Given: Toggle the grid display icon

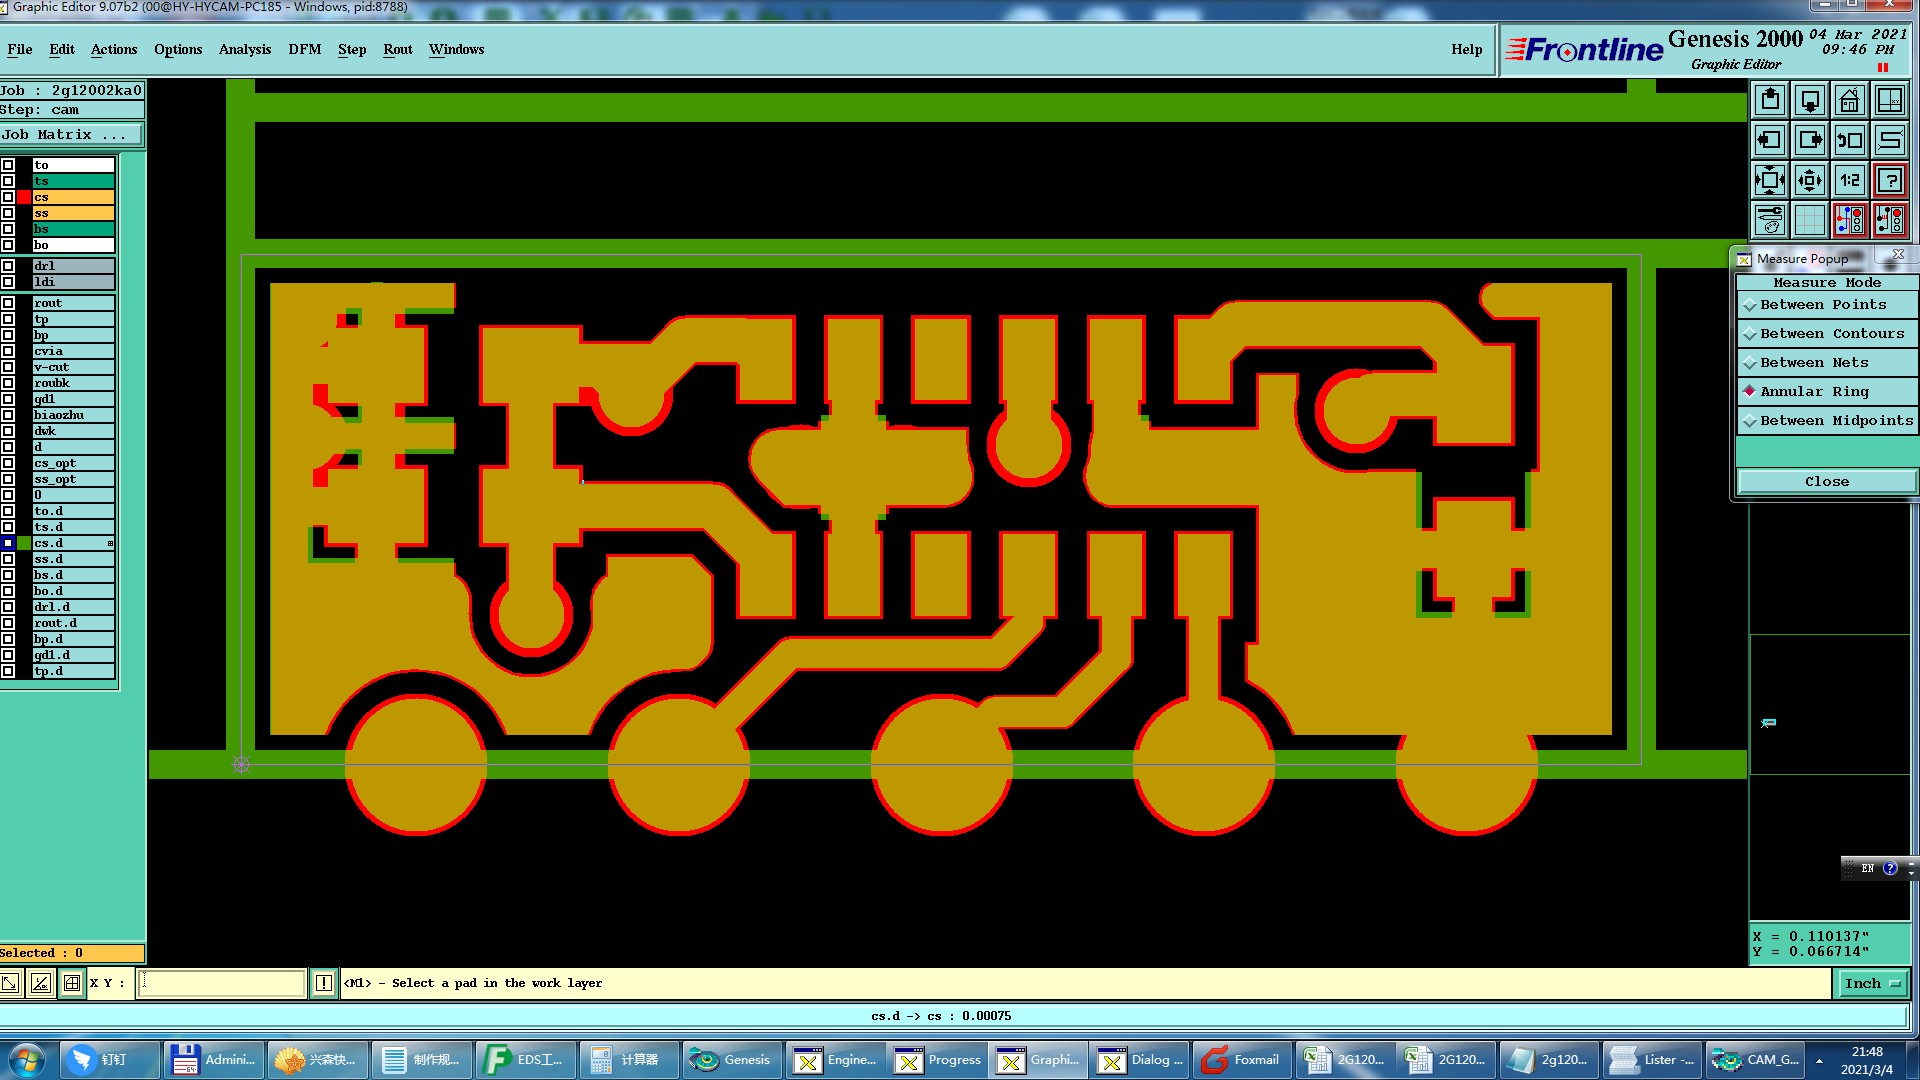Looking at the screenshot, I should point(1809,220).
